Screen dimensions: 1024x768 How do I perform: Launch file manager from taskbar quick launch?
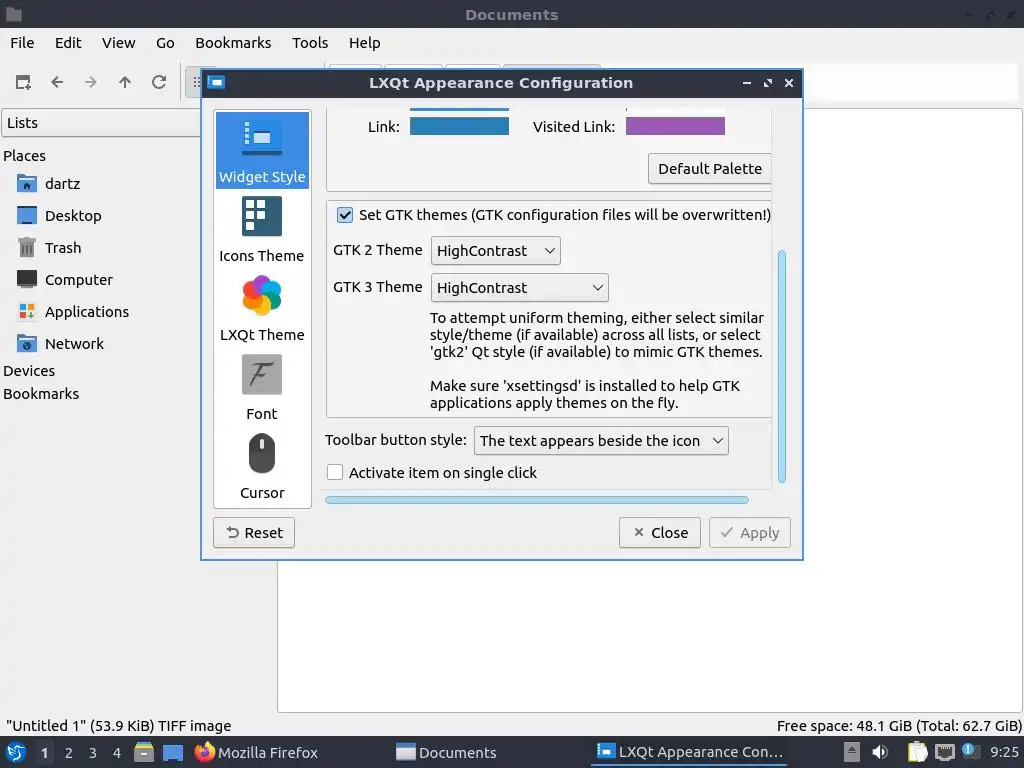tap(144, 752)
